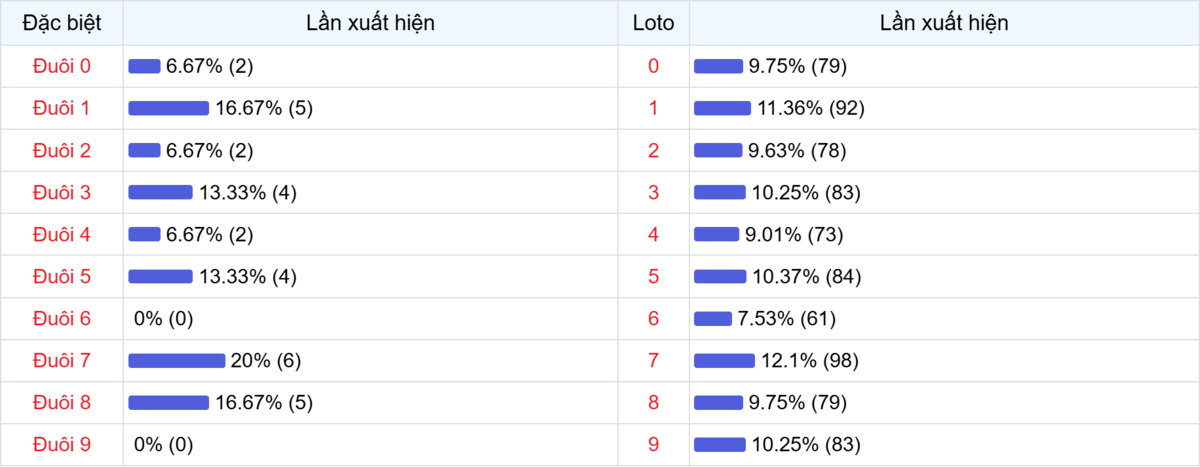Select the 'Đuôi 5' row label

coord(62,276)
